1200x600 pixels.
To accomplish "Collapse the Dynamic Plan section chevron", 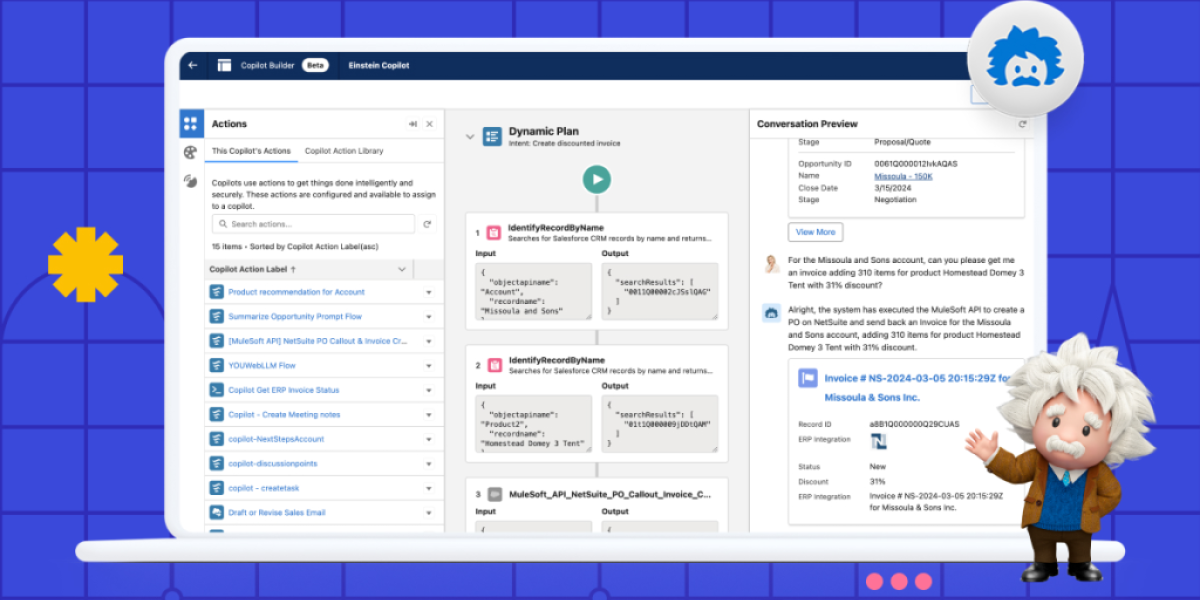I will 470,137.
